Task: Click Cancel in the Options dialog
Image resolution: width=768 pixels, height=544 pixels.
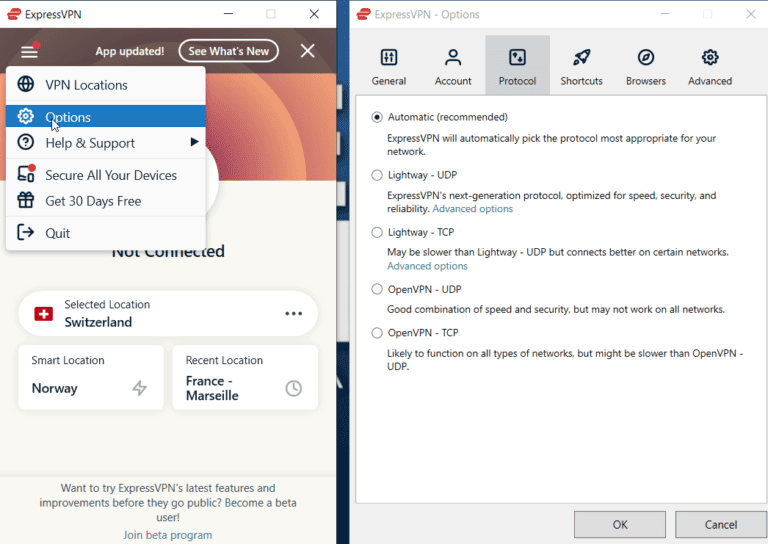Action: 720,524
